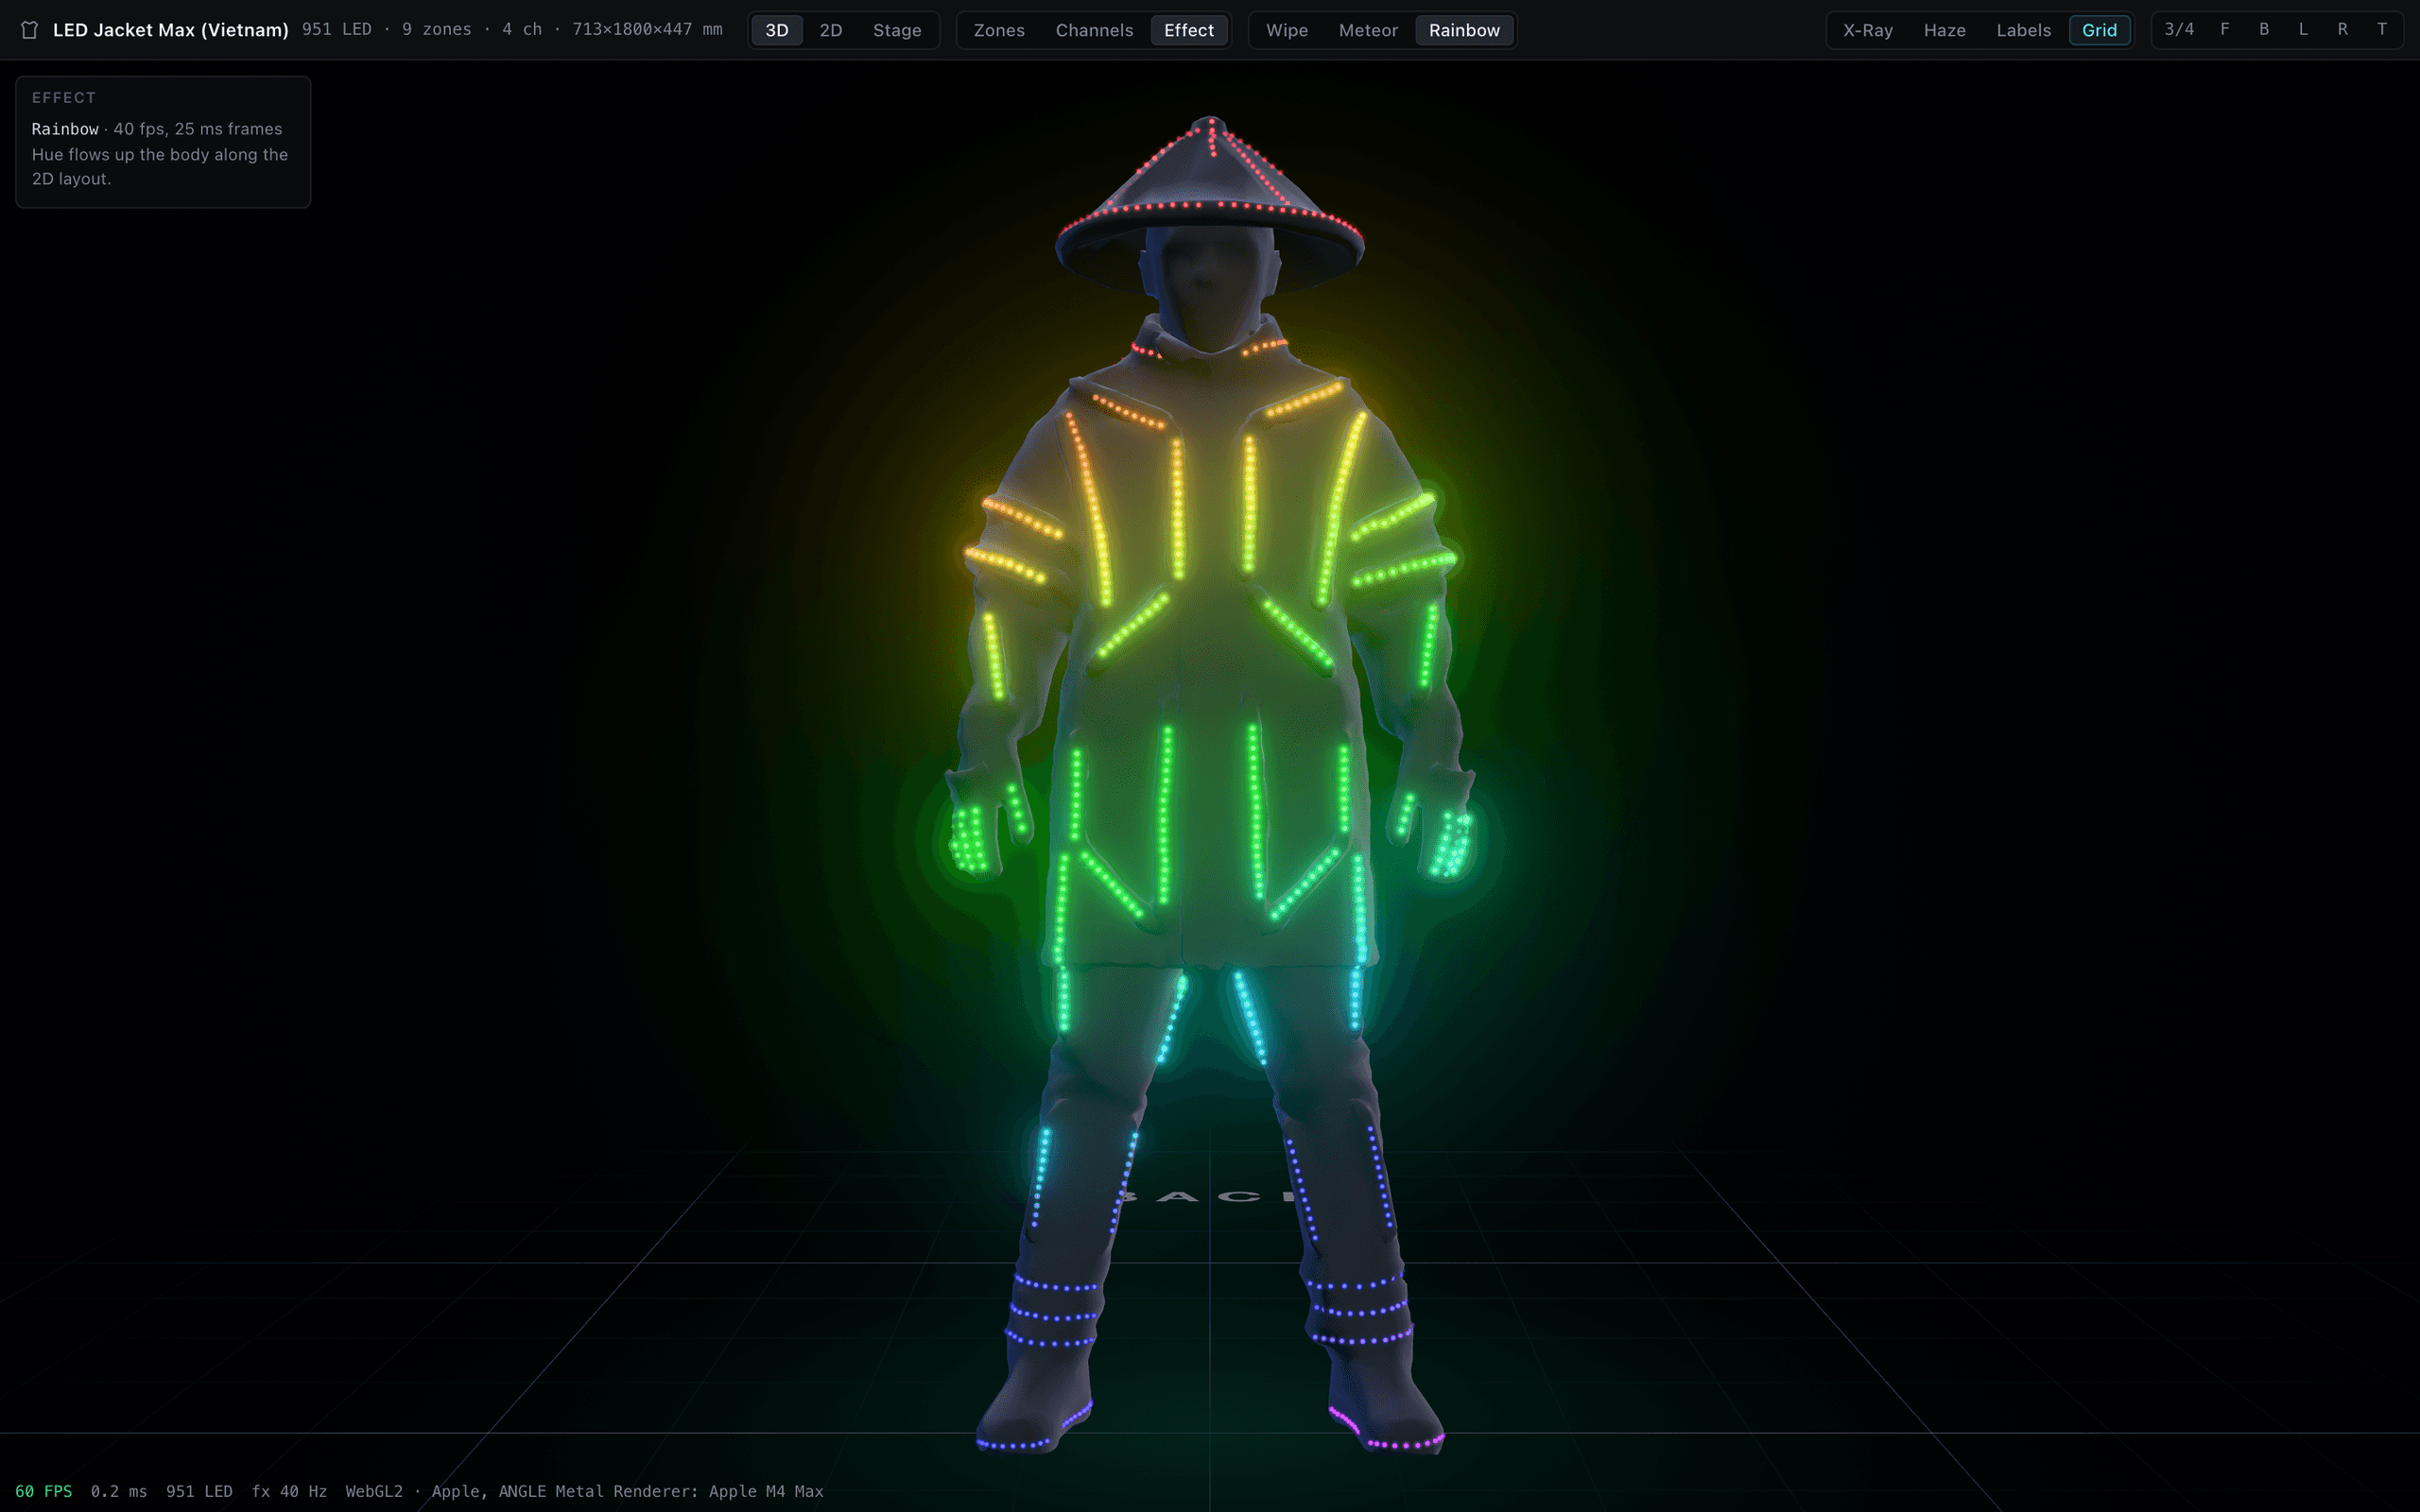Click the 'Rainbow · 40 fps' description line
This screenshot has width=2420, height=1512.
click(157, 129)
